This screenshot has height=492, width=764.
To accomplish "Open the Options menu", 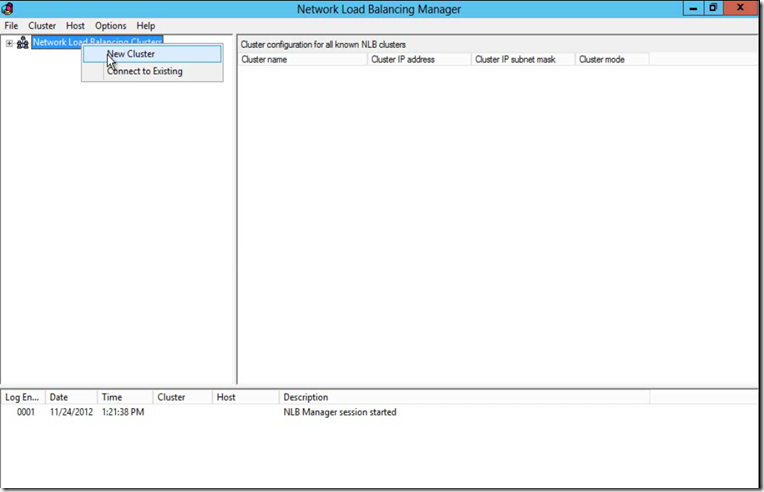I will click(111, 26).
